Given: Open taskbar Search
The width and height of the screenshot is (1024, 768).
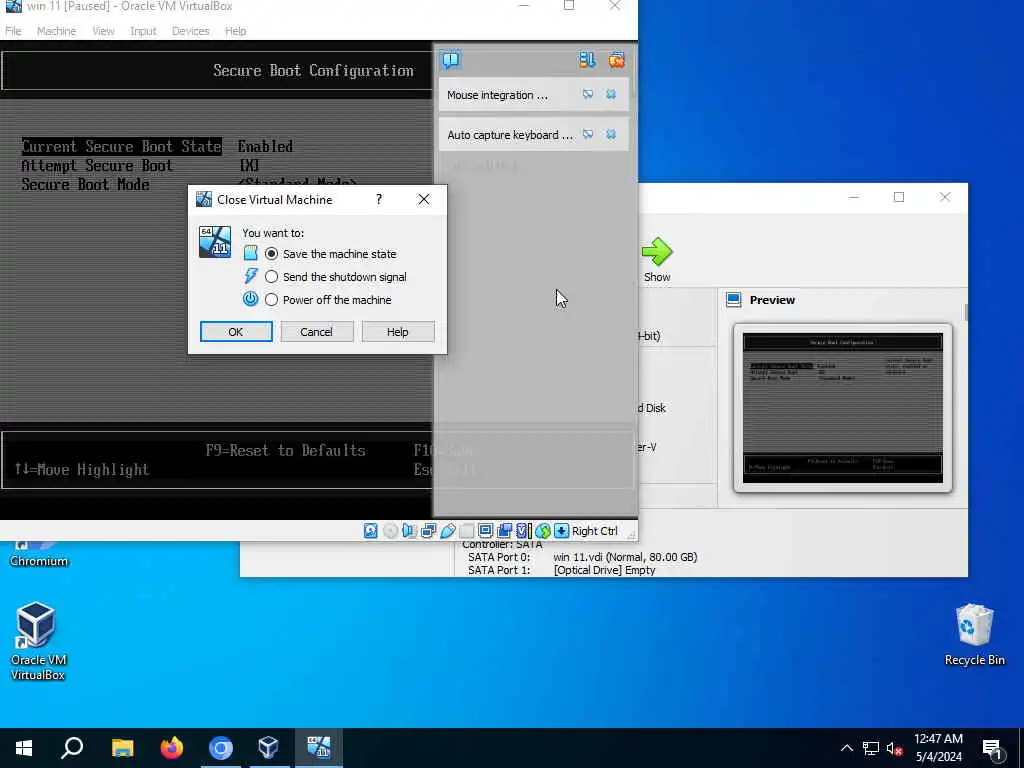Looking at the screenshot, I should click(72, 748).
